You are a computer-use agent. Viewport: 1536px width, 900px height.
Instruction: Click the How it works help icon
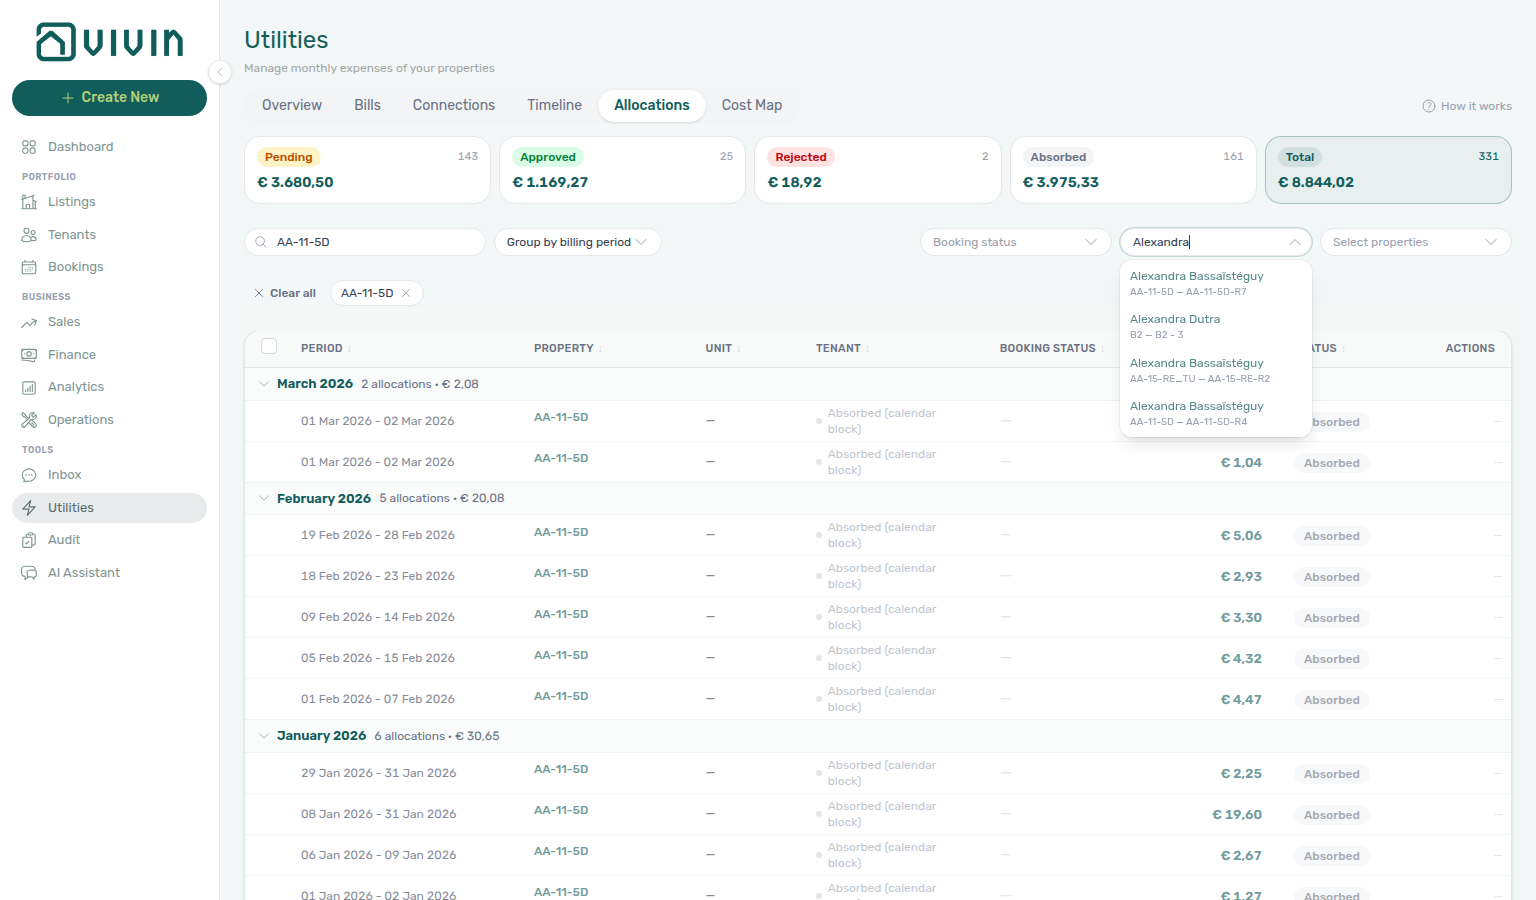coord(1429,106)
